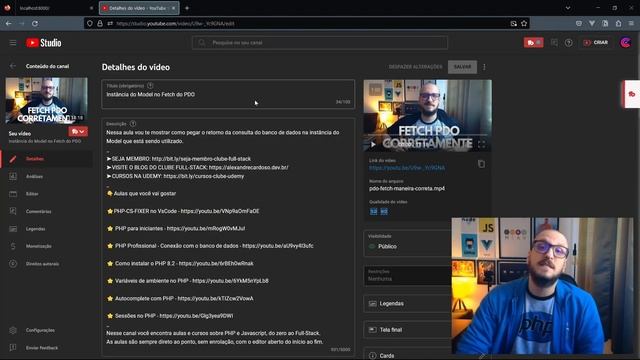Play the video preview
Image resolution: width=640 pixels, height=360 pixels.
[373, 144]
